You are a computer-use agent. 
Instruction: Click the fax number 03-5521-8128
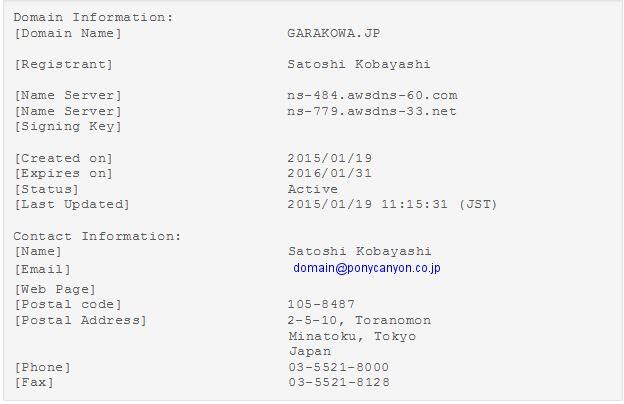(x=339, y=382)
